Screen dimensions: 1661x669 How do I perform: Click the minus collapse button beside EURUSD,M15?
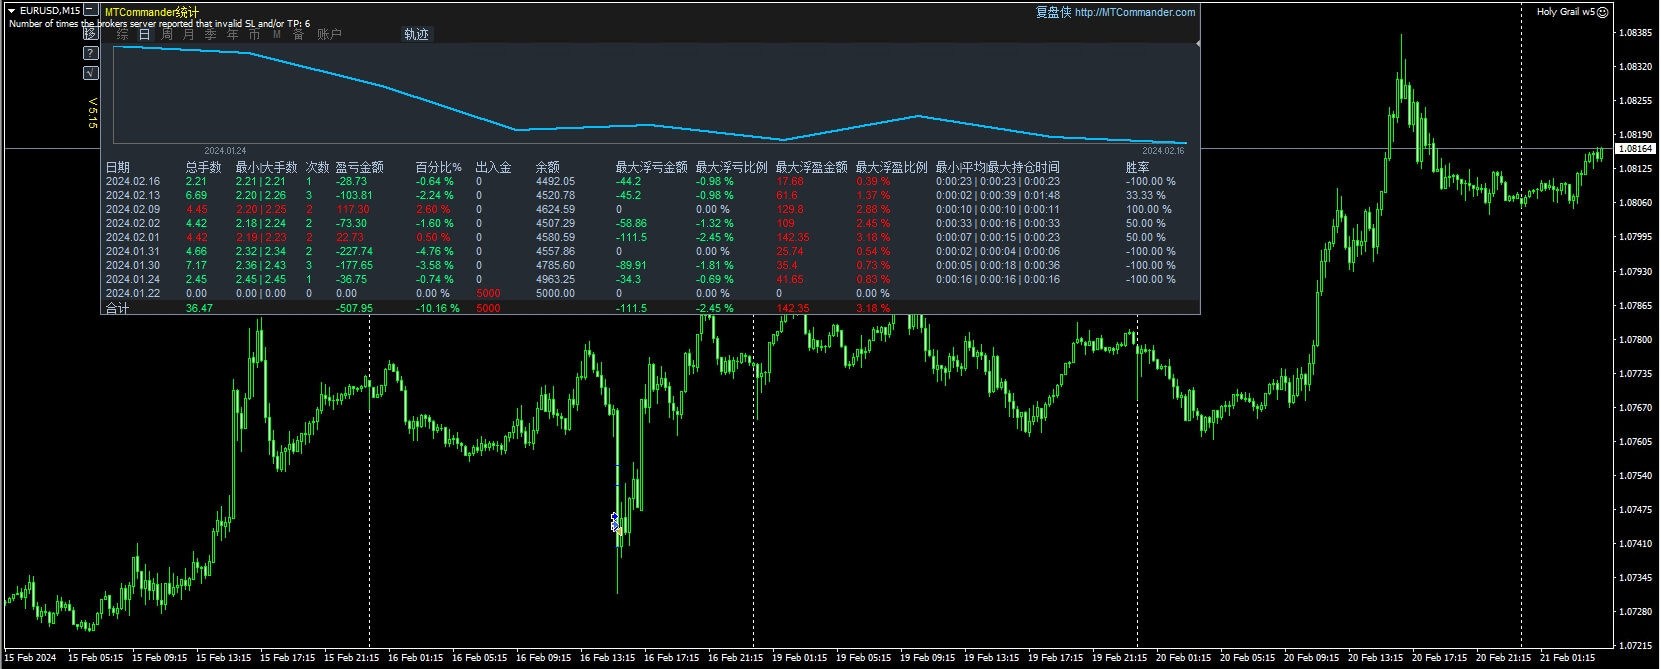point(91,11)
